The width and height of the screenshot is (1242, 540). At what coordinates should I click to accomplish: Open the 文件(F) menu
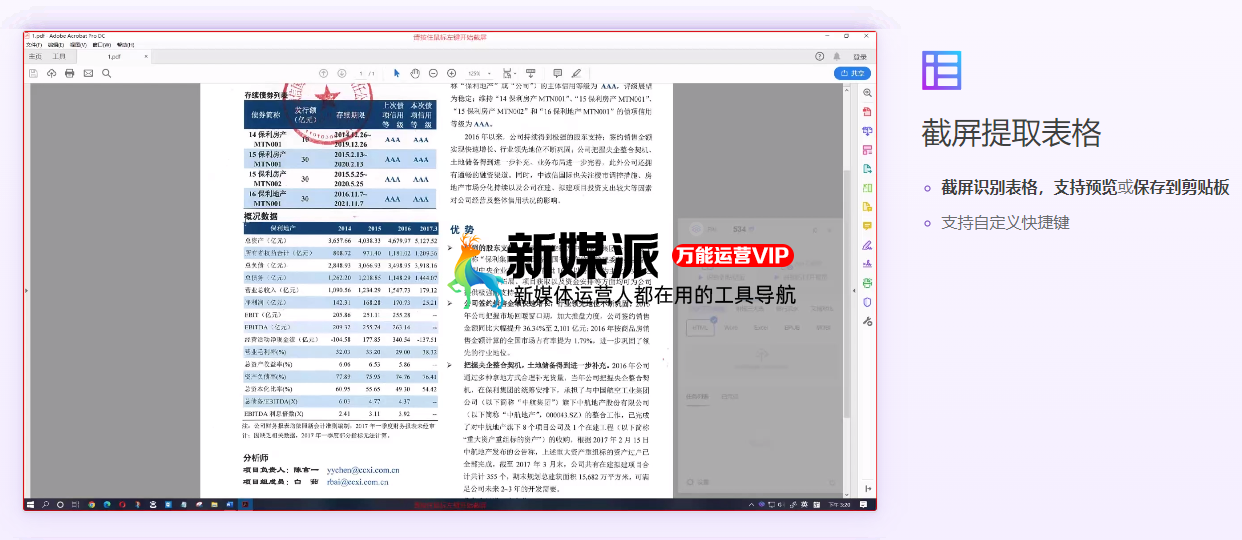point(34,44)
